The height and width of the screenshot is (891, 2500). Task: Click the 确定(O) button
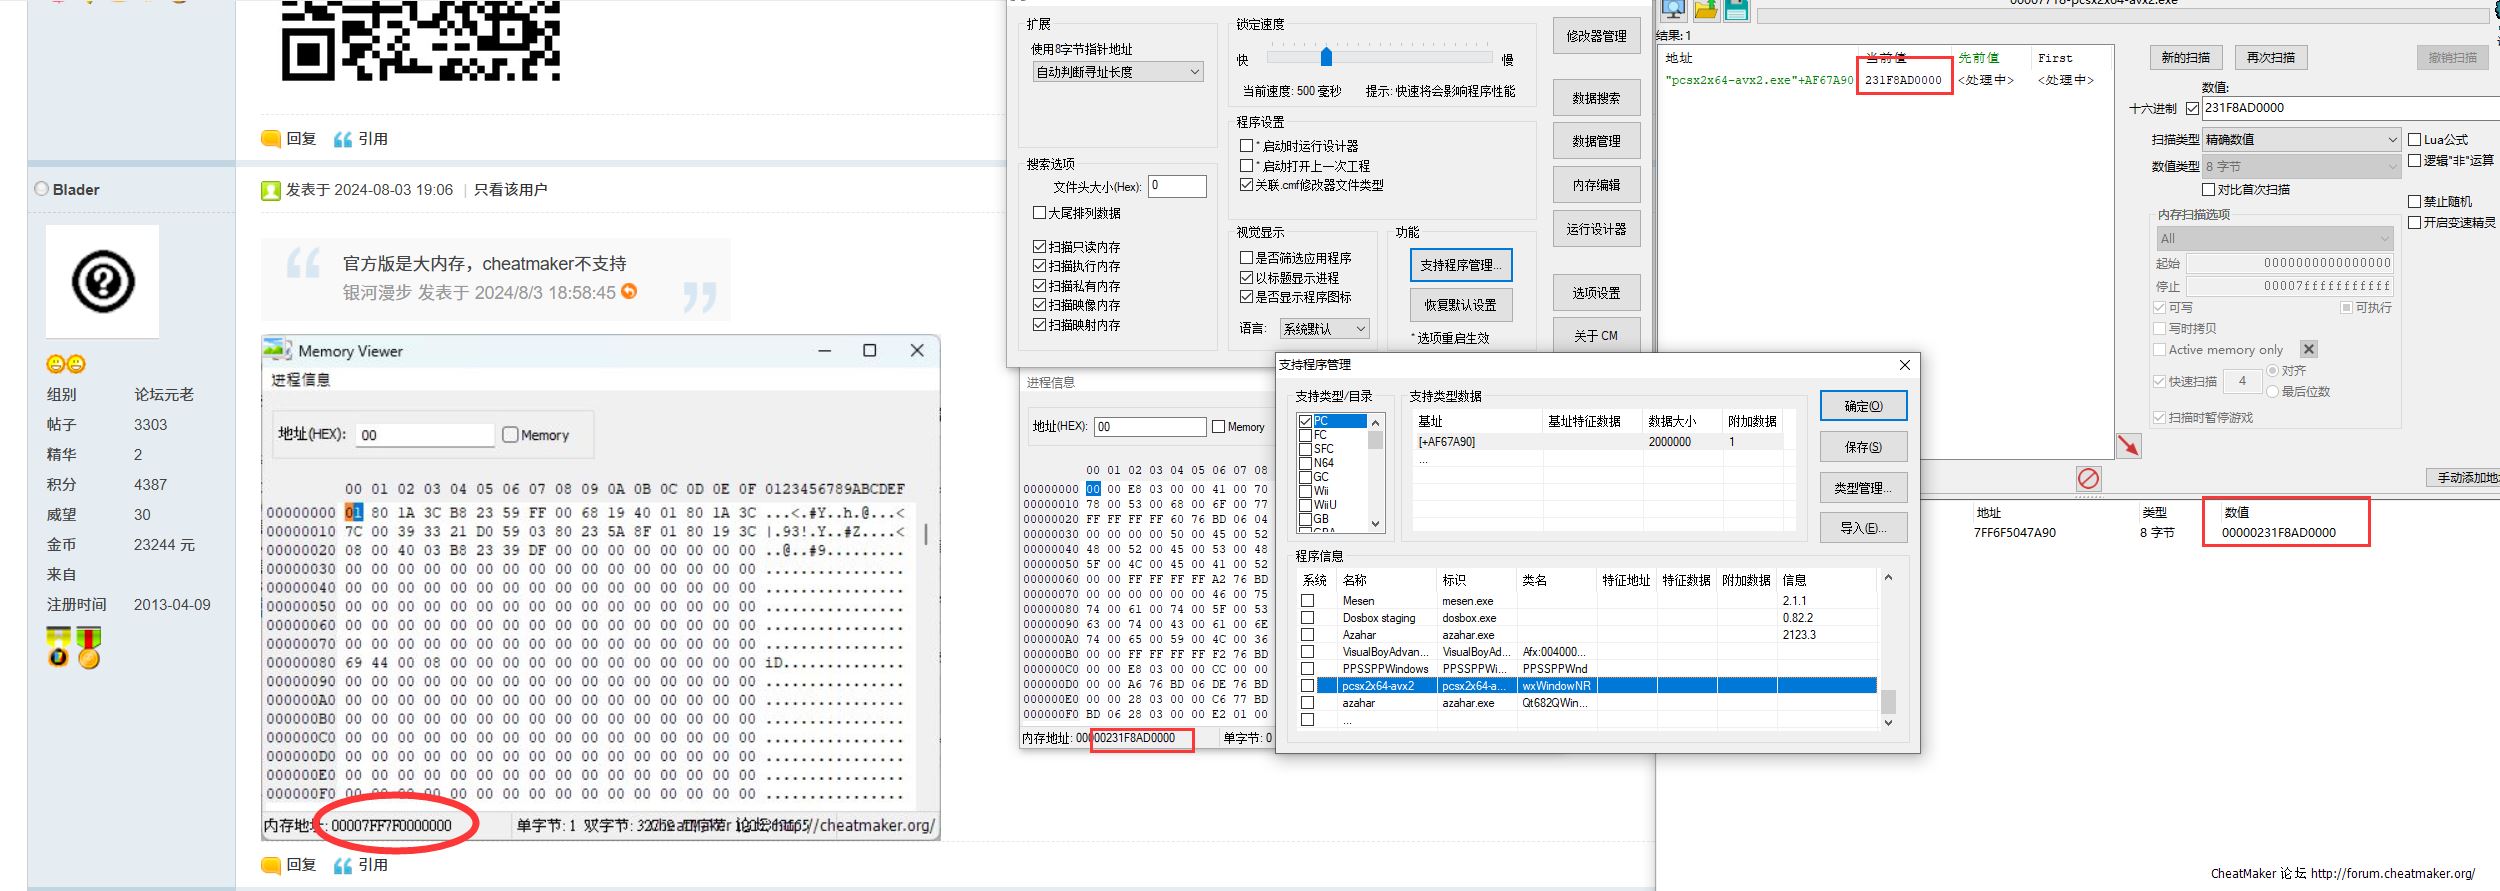click(x=1862, y=406)
